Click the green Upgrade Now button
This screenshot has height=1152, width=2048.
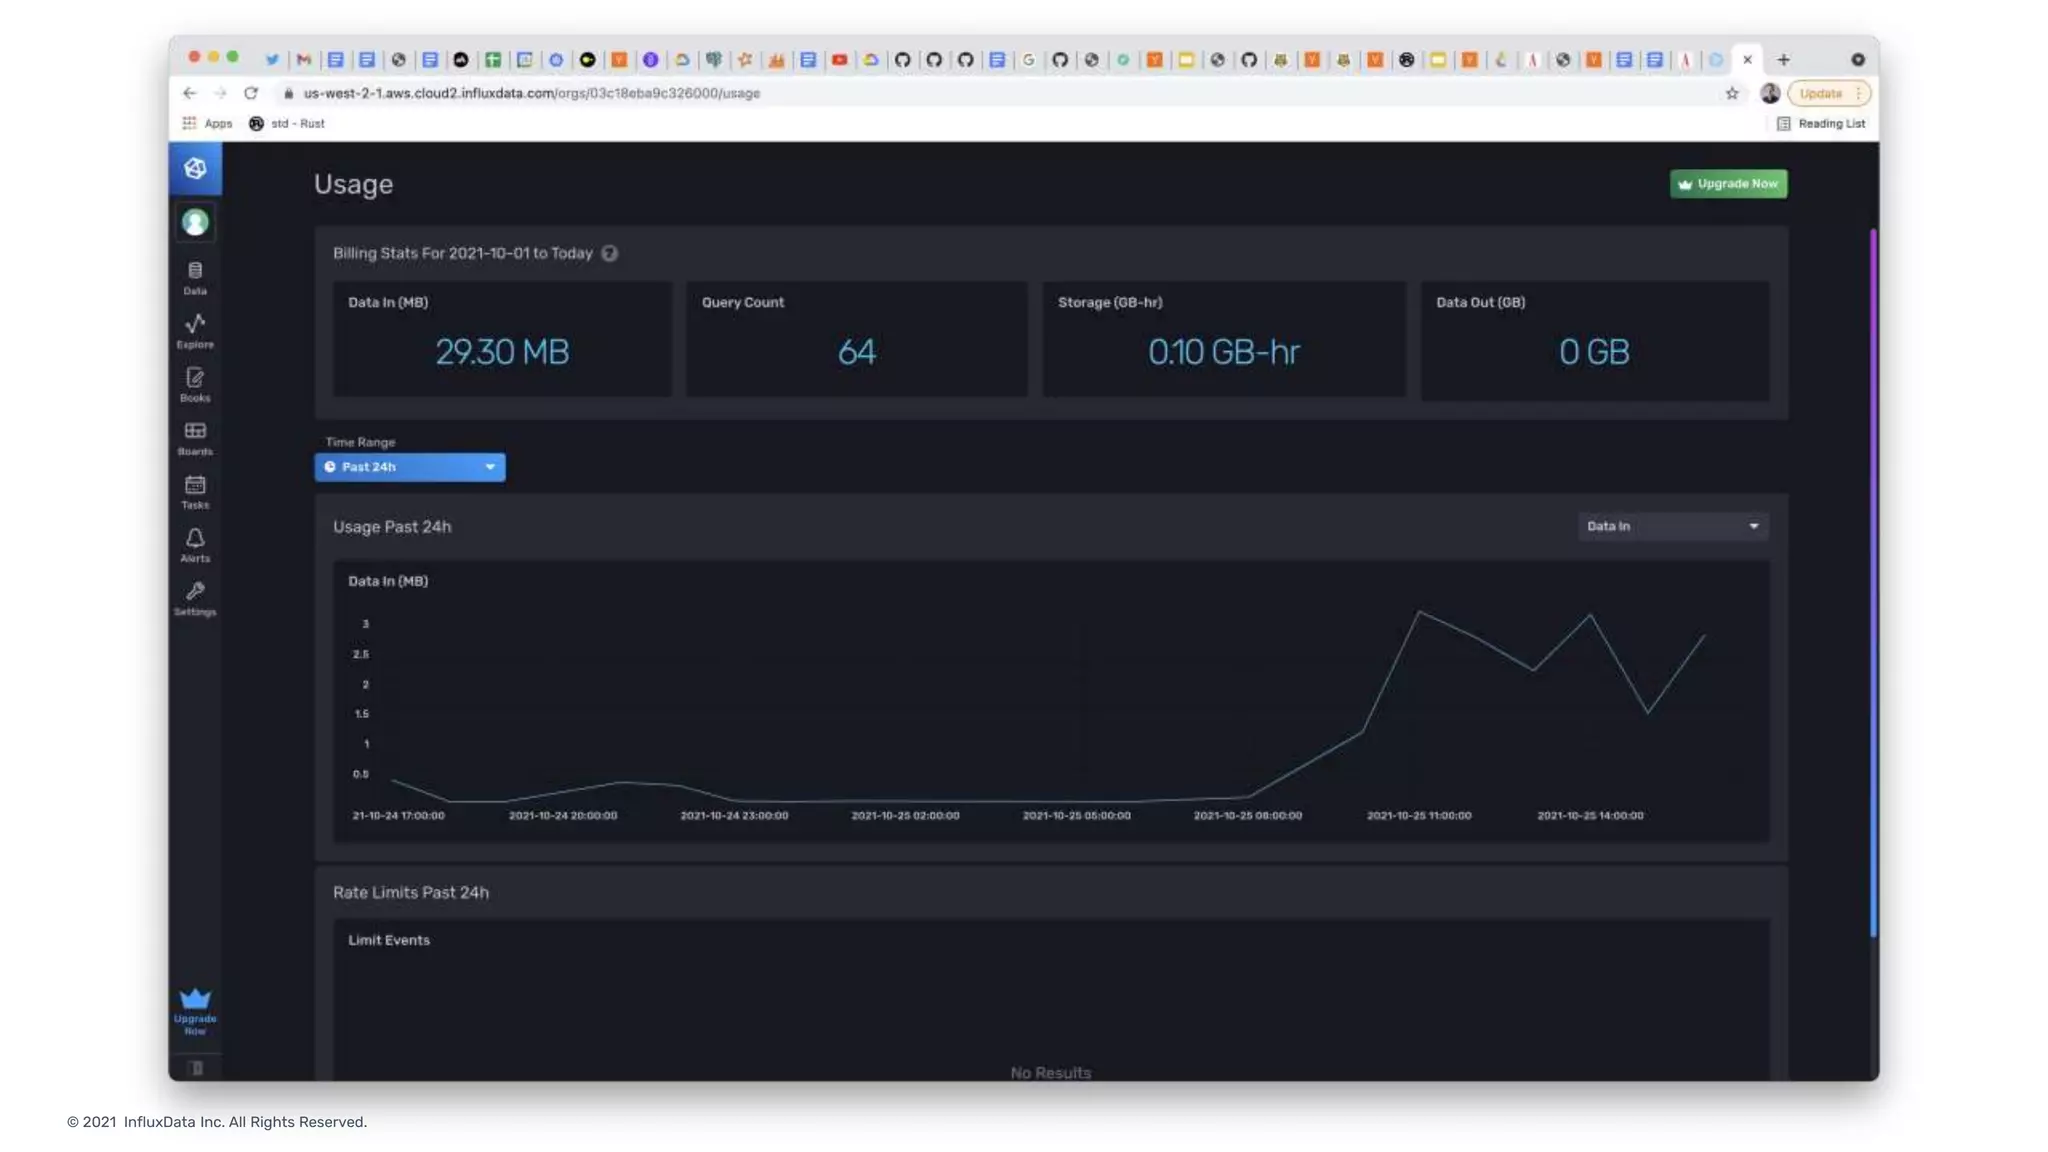pyautogui.click(x=1728, y=184)
